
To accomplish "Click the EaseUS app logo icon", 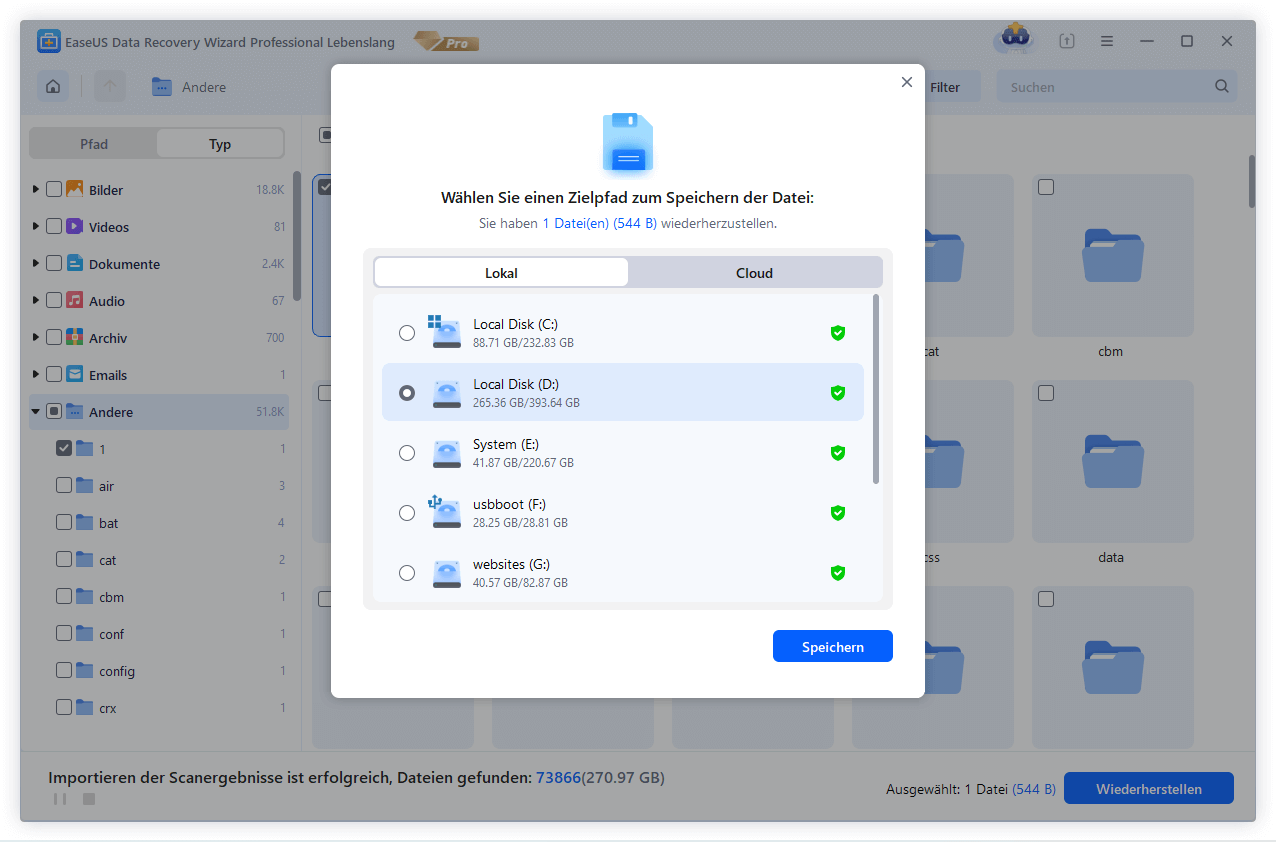I will pos(50,42).
